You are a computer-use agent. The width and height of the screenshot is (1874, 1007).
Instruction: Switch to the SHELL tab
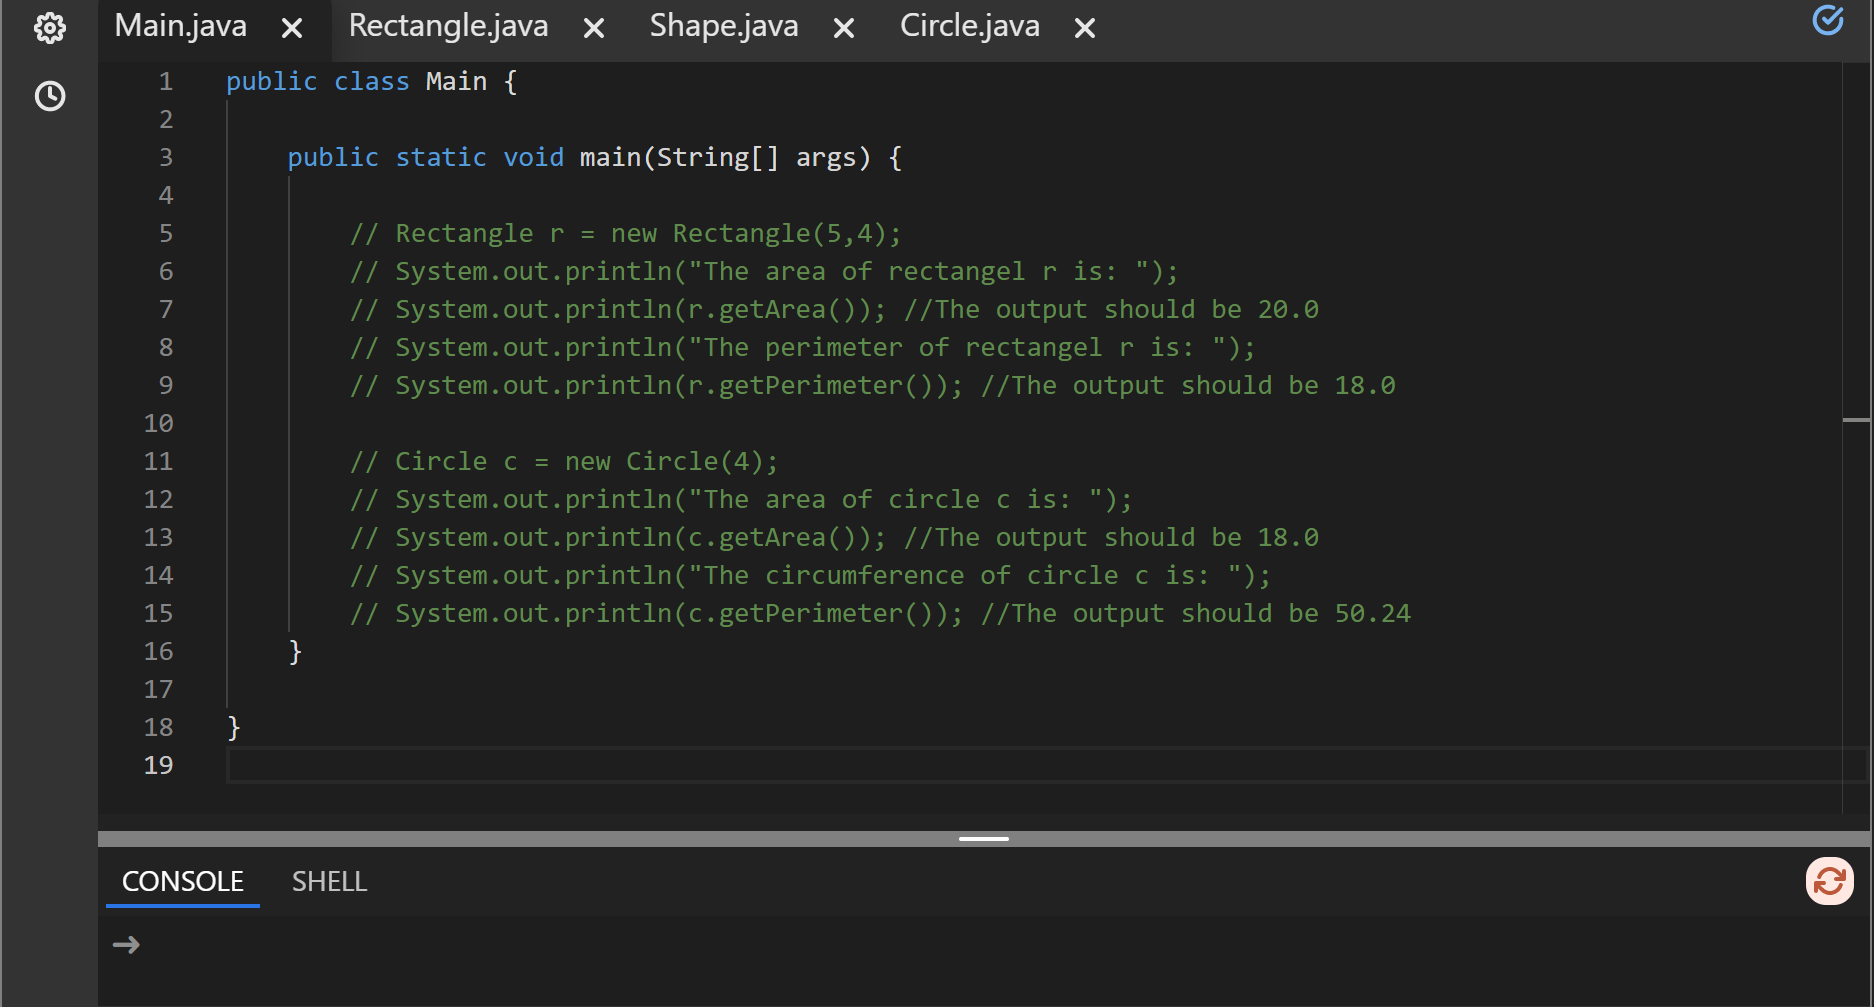point(329,881)
